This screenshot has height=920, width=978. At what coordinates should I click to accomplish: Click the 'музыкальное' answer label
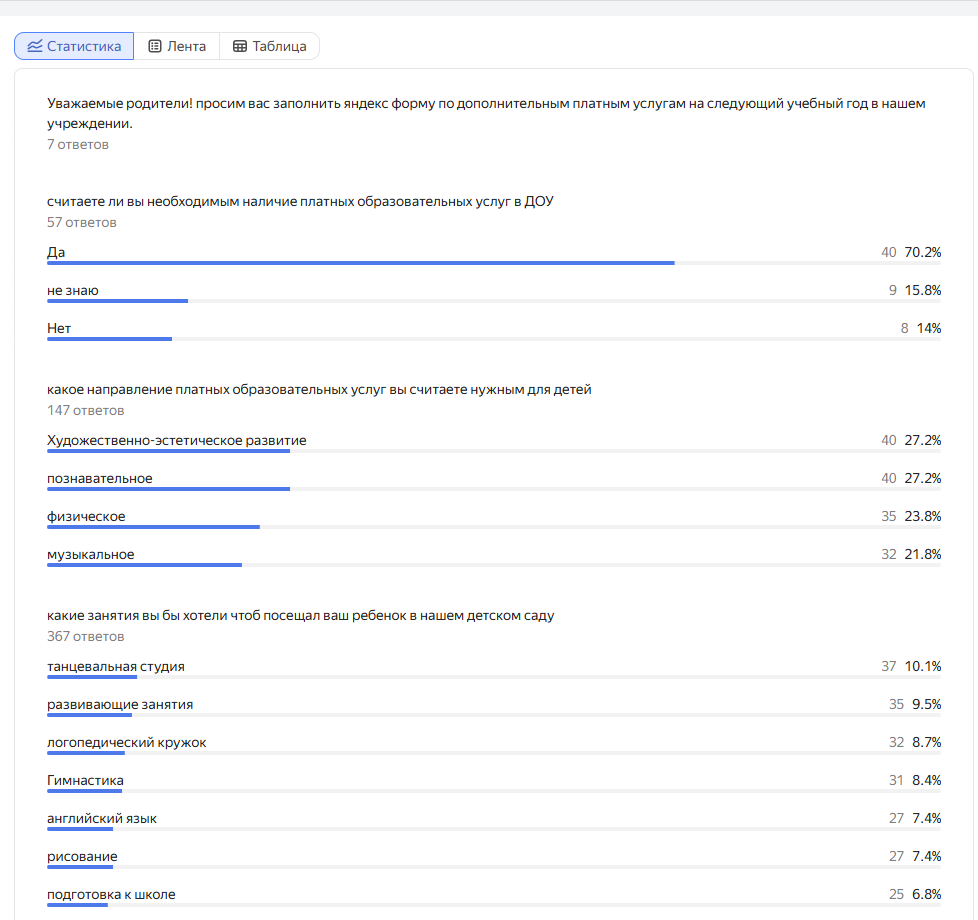90,554
